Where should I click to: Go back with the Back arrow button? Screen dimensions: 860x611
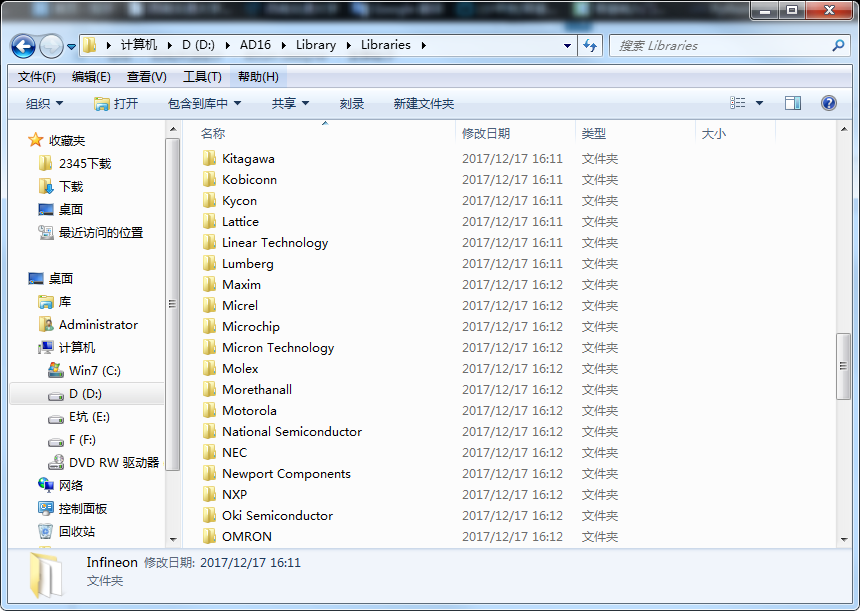click(23, 46)
